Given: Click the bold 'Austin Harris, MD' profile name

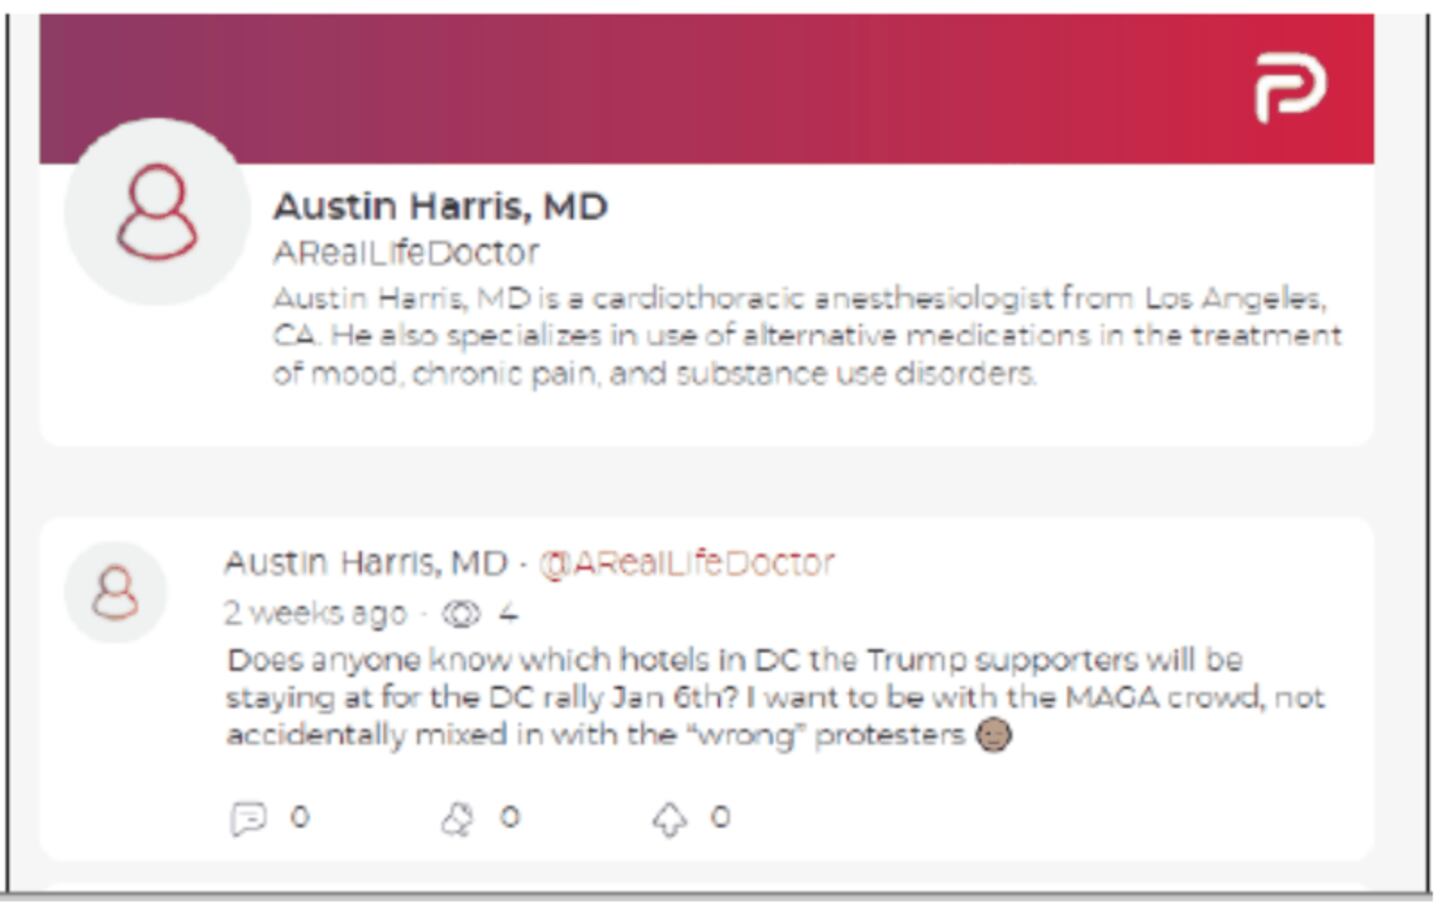Looking at the screenshot, I should click(443, 206).
